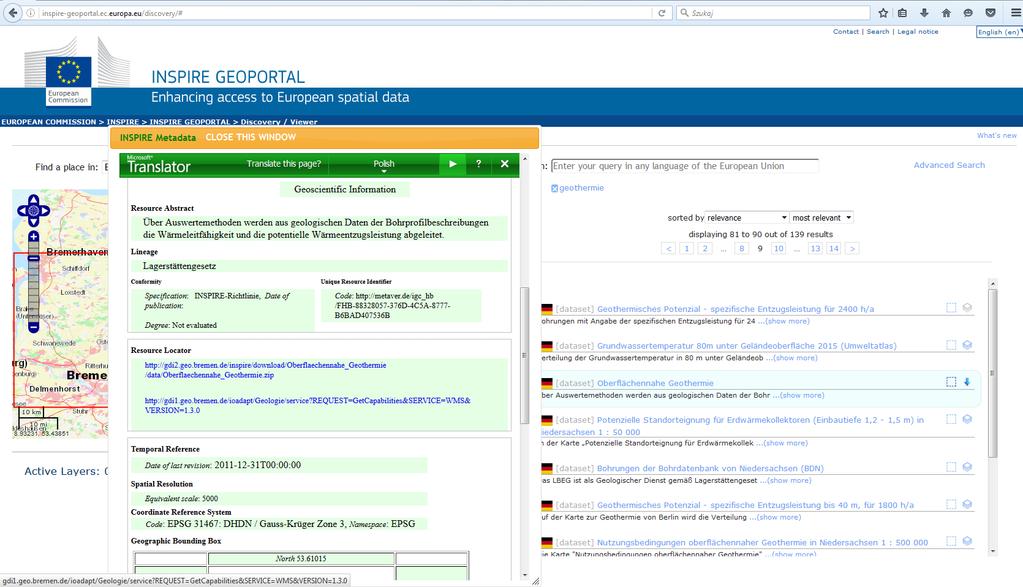Open the Pocket shield icon in toolbar
The width and height of the screenshot is (1023, 587).
pos(990,12)
